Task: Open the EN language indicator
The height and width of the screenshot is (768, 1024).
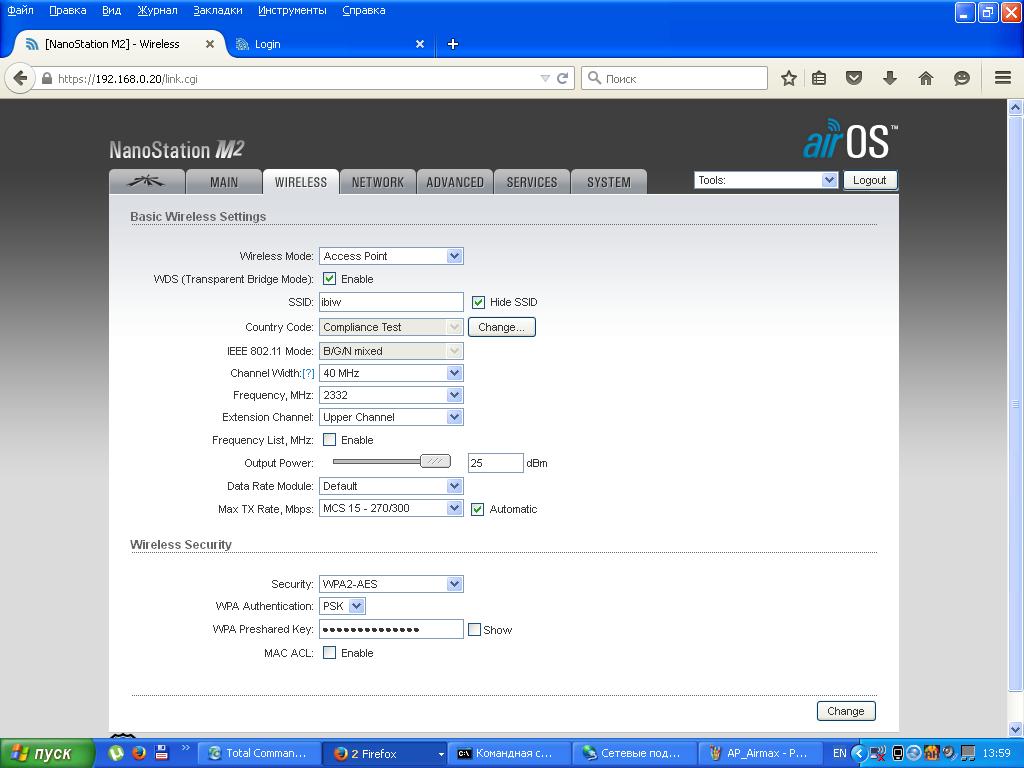Action: [x=840, y=754]
